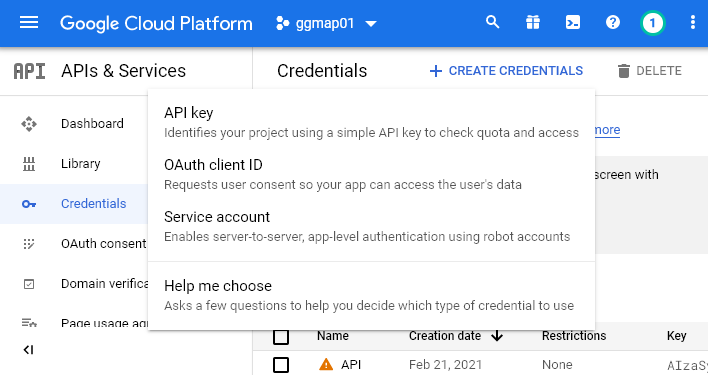
Task: Click the Delete button with trash icon
Action: pos(650,71)
